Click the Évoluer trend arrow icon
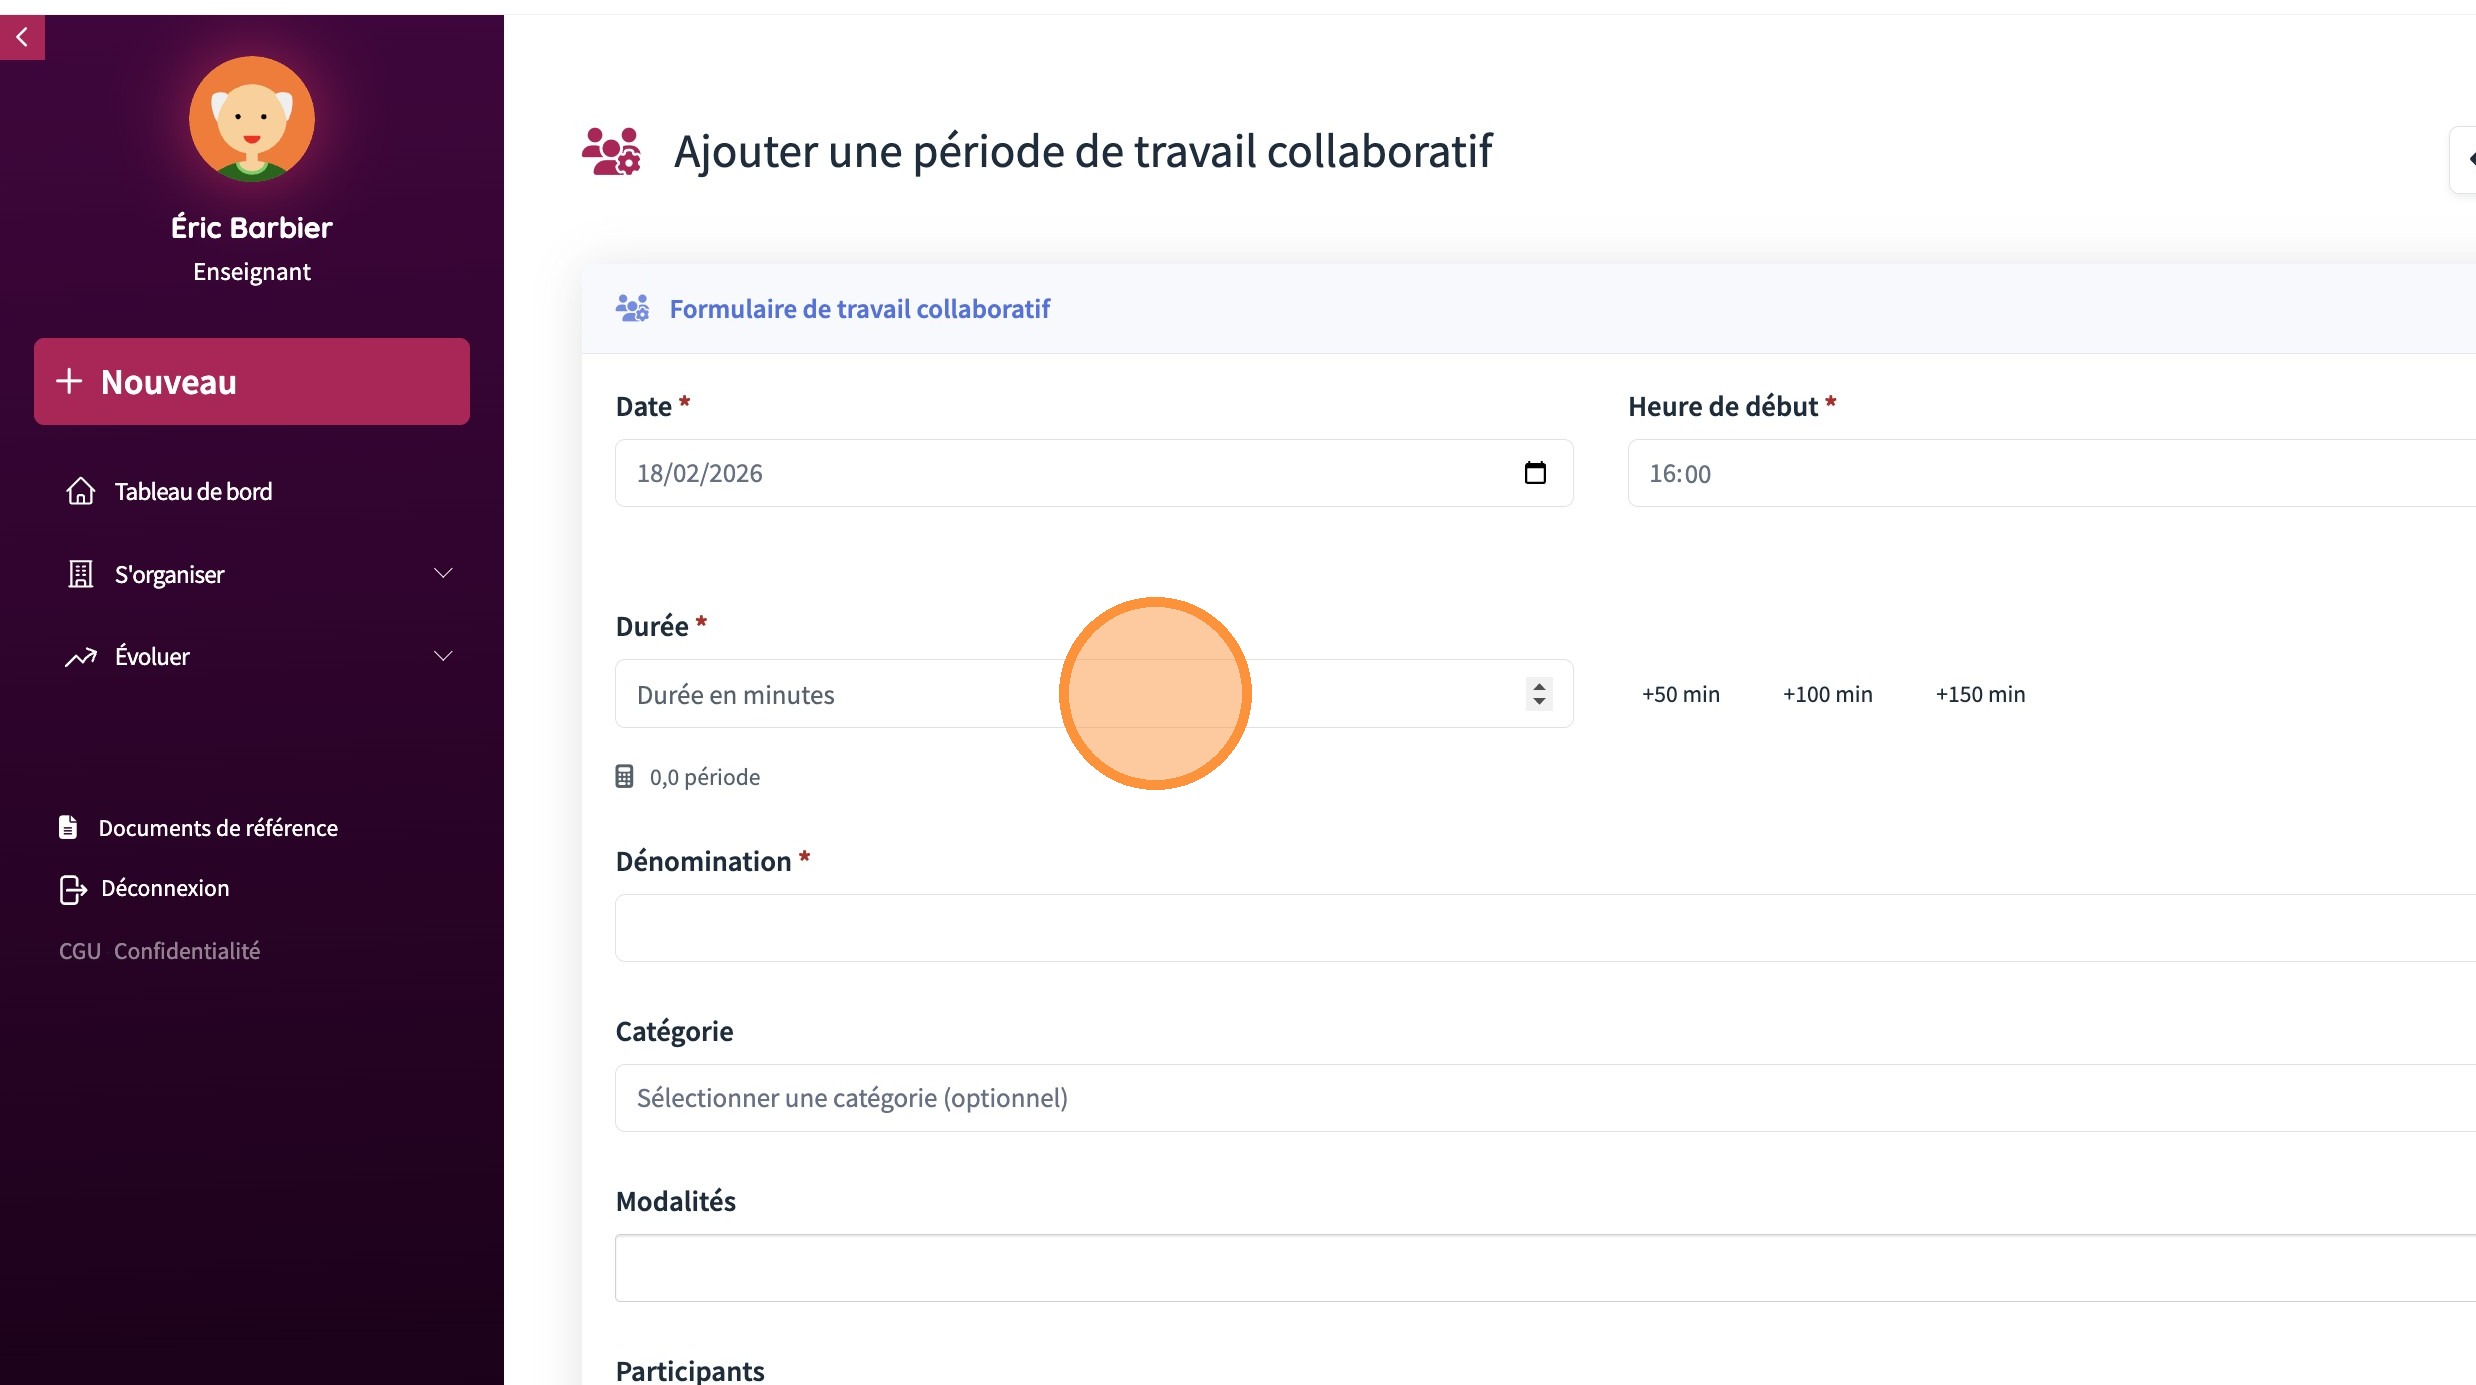Screen dimensions: 2476x1385 coord(80,657)
